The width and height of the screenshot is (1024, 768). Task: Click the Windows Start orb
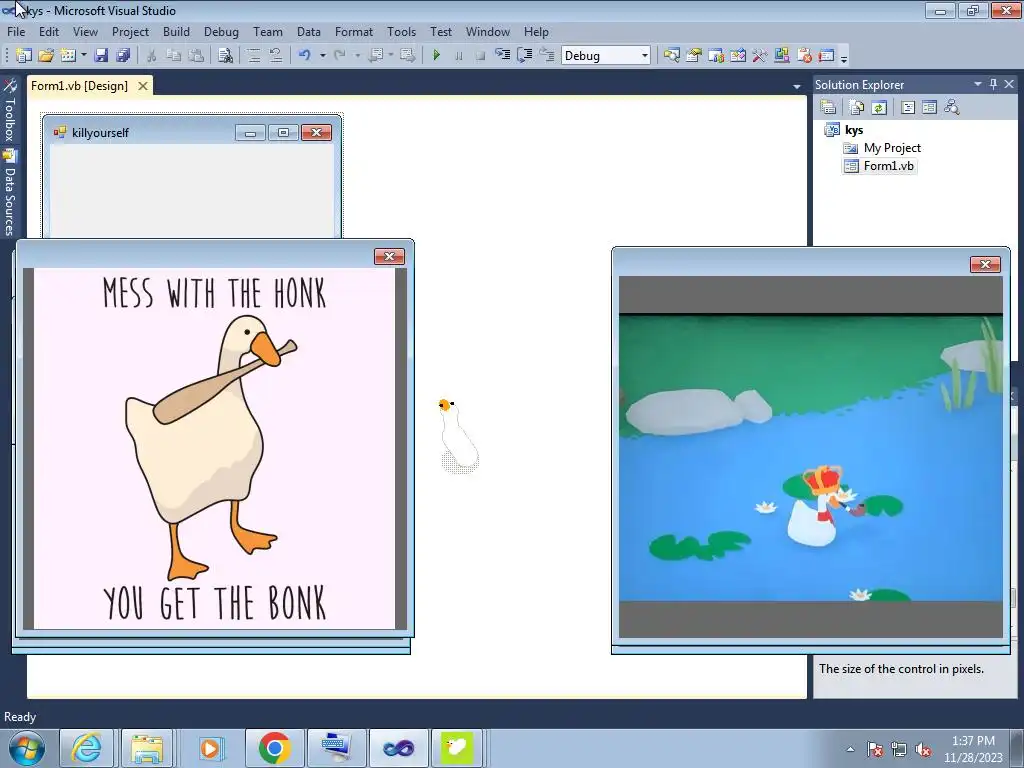tap(25, 748)
